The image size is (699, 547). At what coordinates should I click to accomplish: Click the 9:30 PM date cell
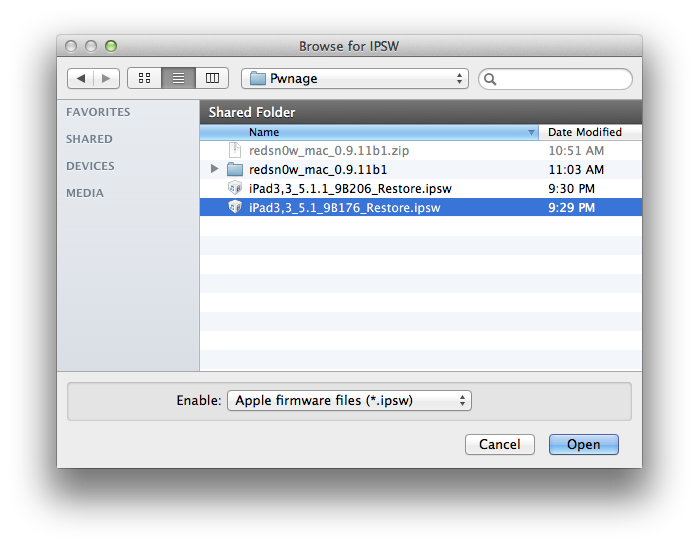click(572, 189)
